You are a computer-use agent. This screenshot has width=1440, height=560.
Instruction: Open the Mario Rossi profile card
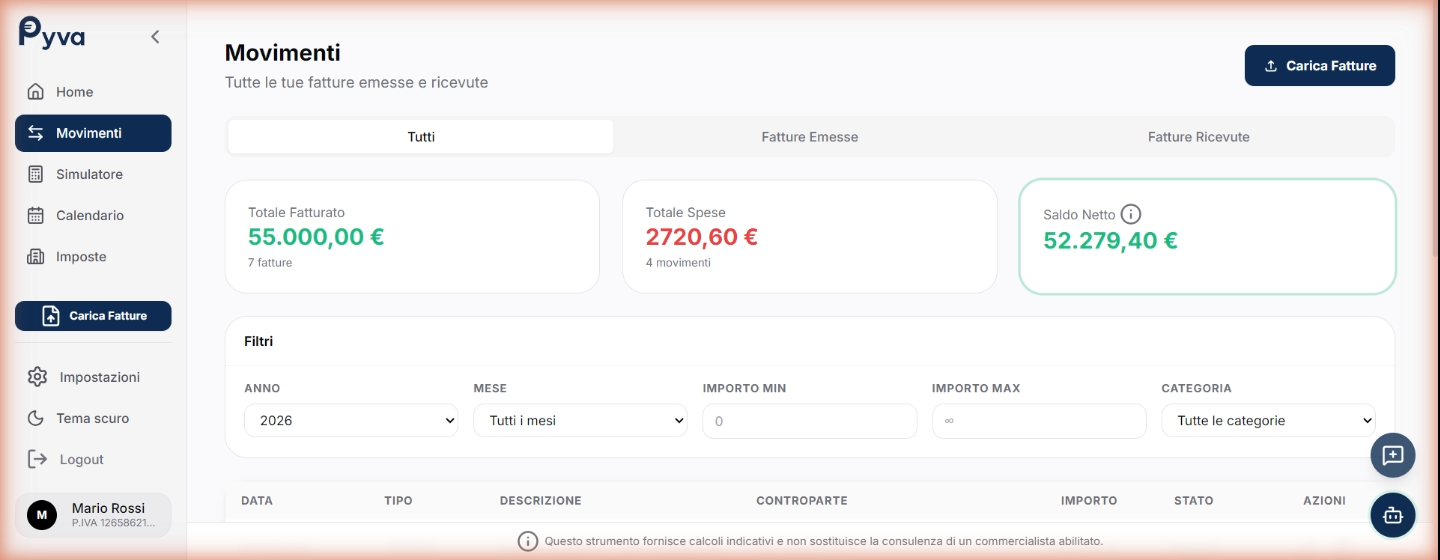(x=93, y=515)
